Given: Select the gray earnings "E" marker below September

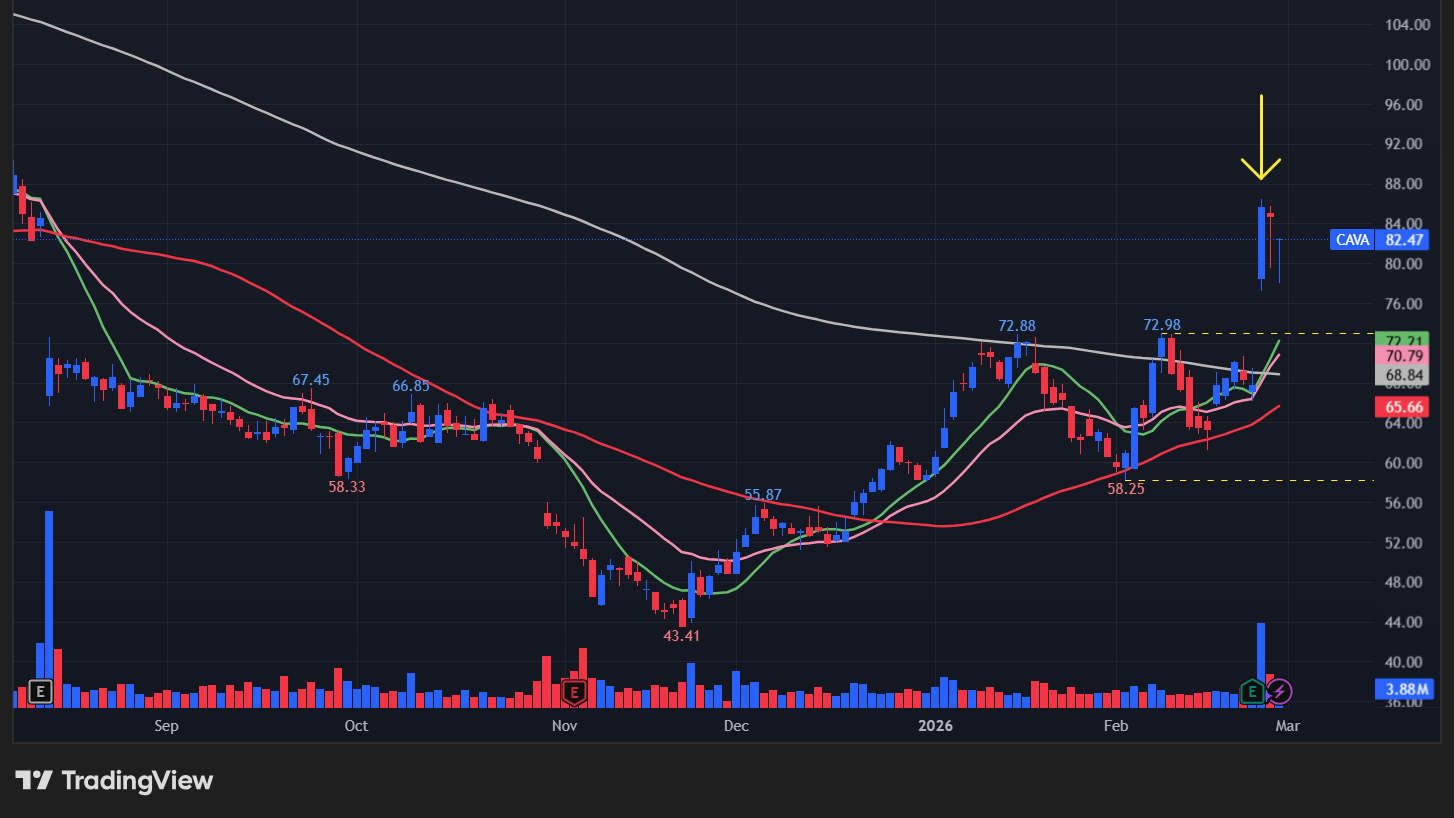Looking at the screenshot, I should point(39,691).
